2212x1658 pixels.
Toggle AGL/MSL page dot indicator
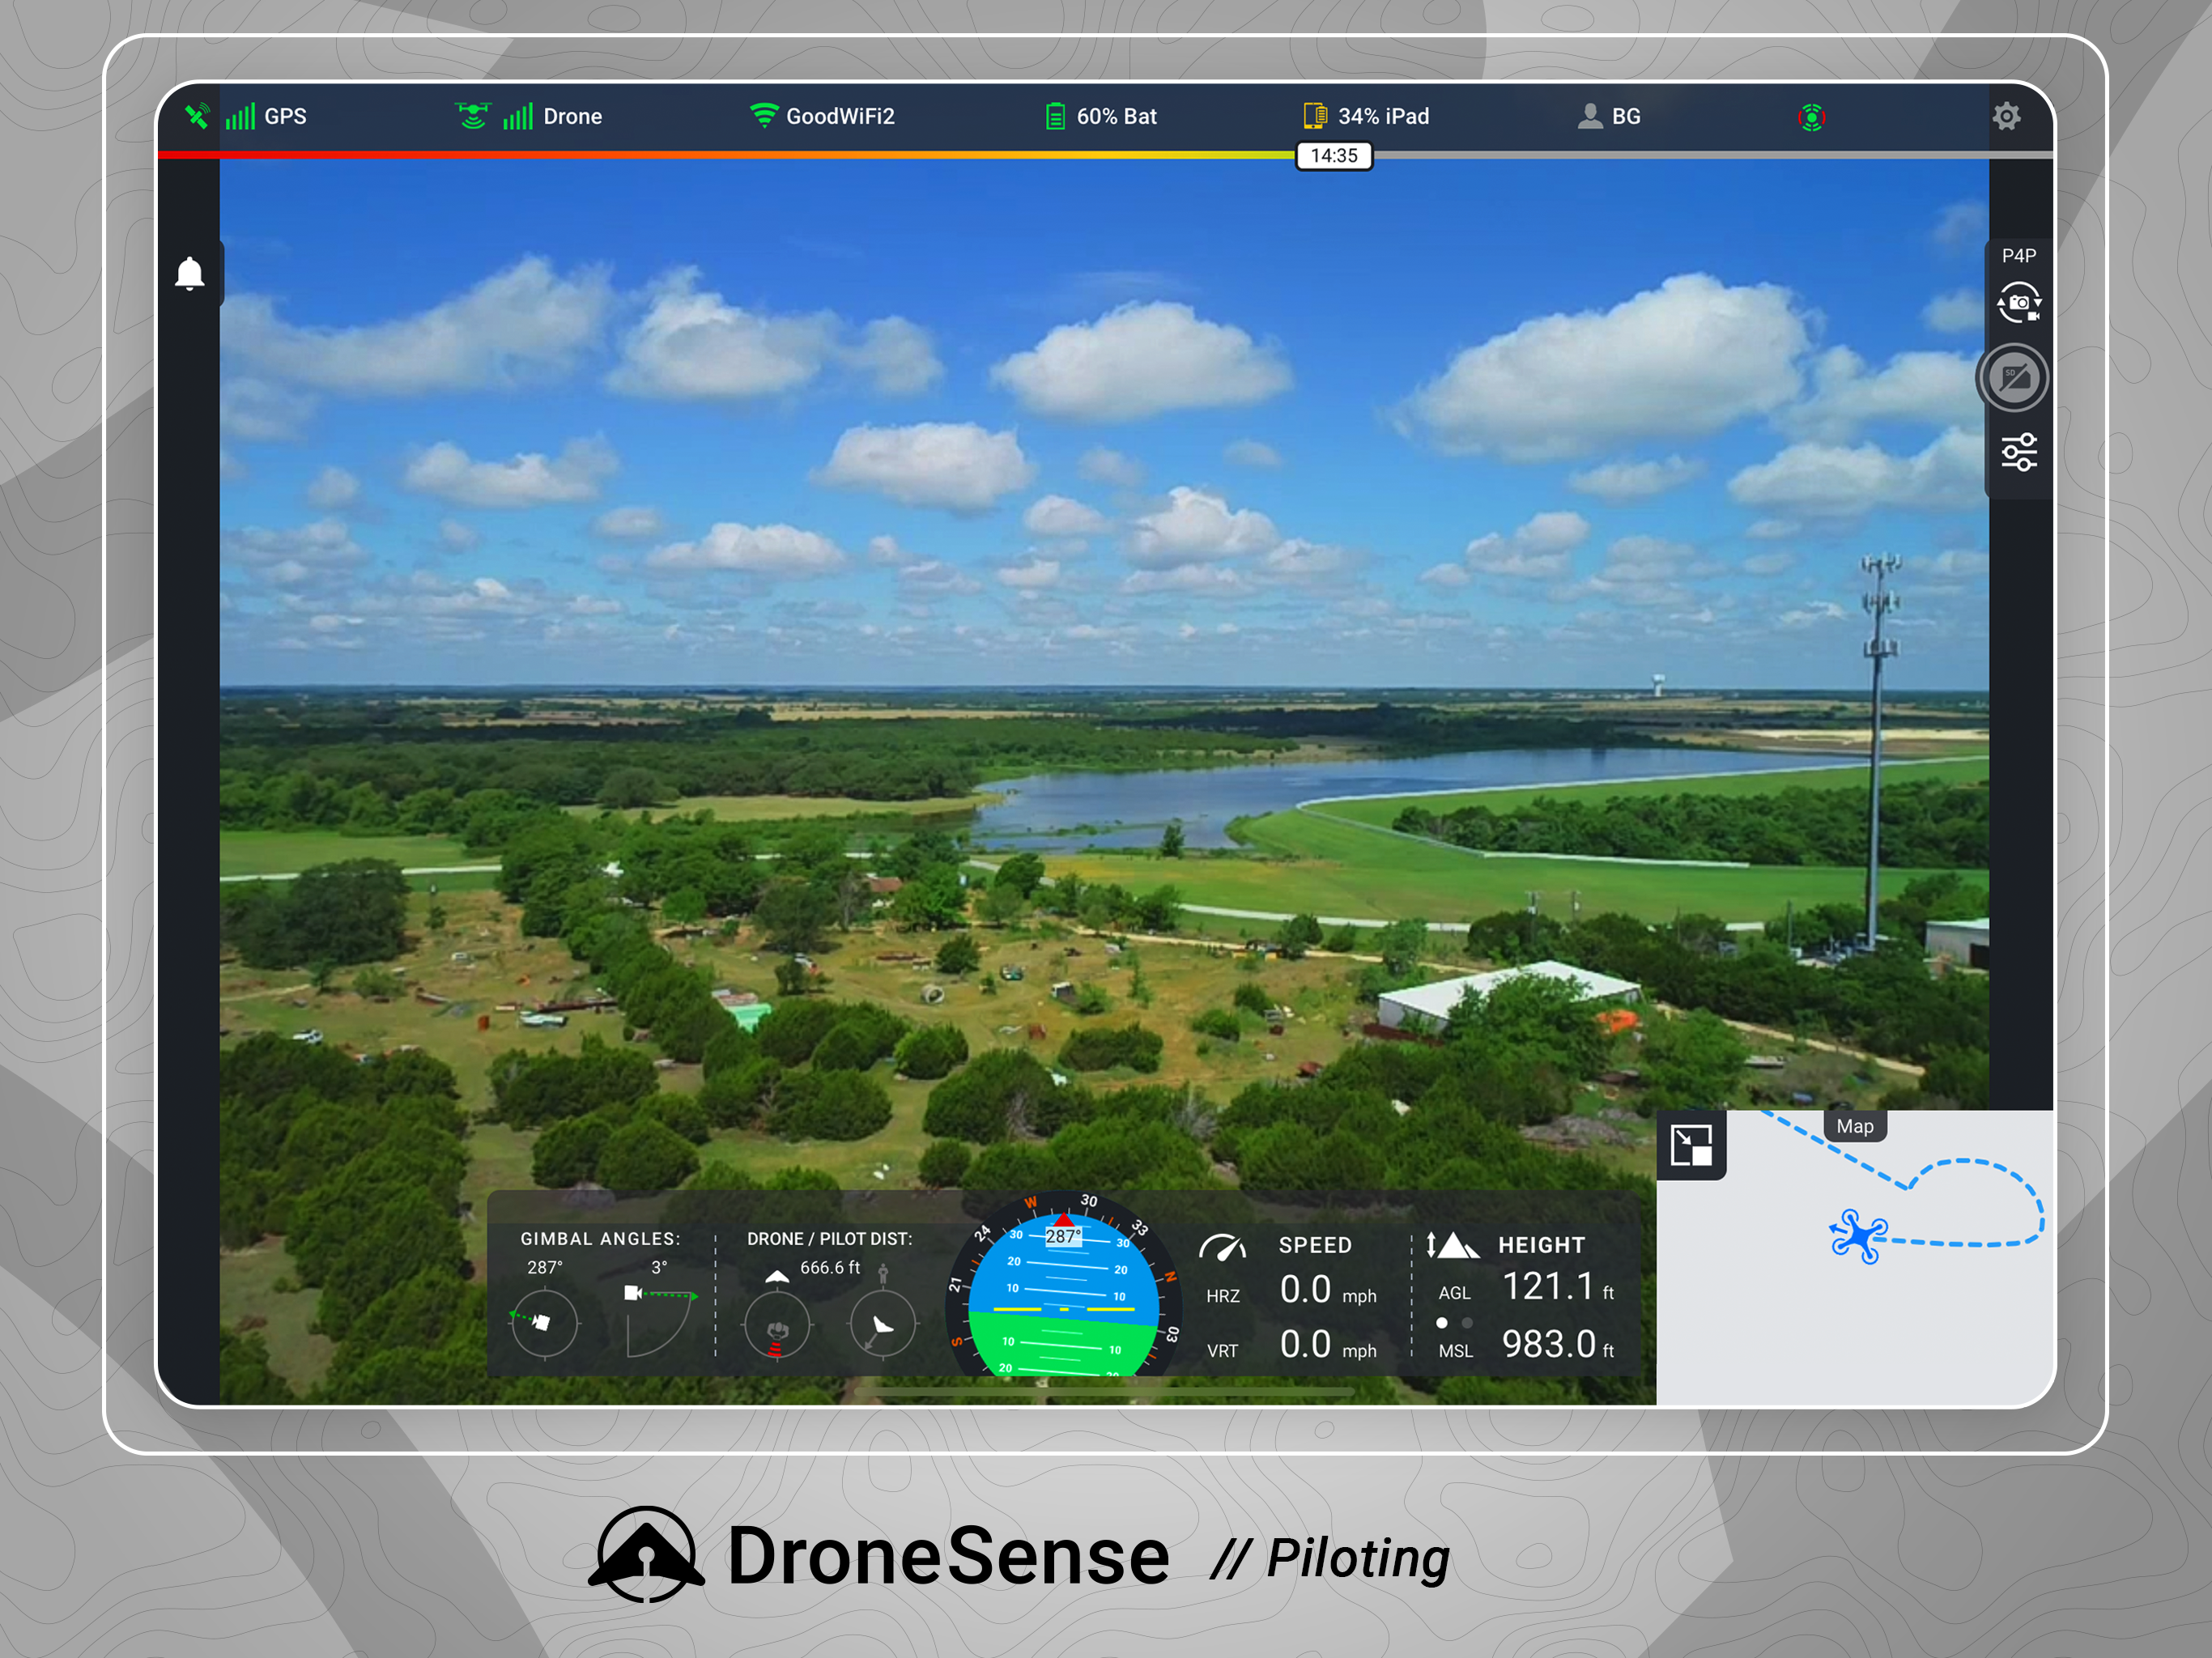[x=1453, y=1322]
